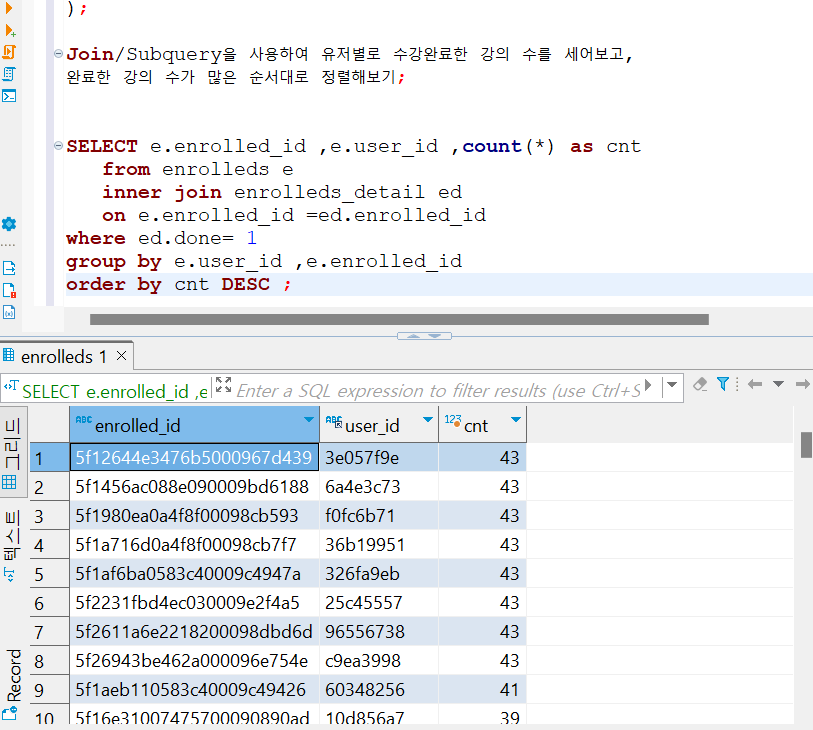Open the SQL console terminal icon

9,96
